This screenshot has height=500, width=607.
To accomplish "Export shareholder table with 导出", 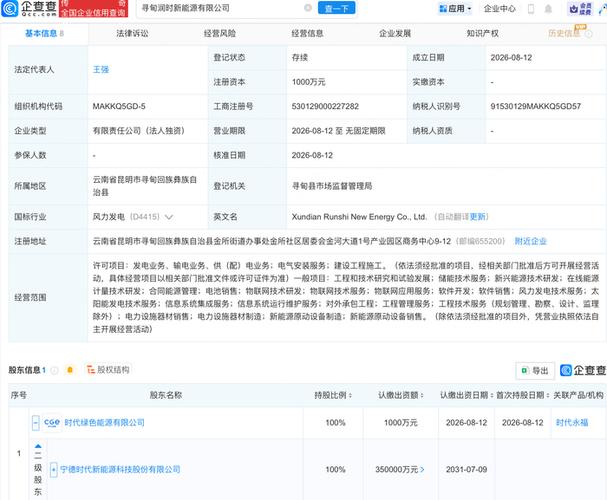I will pos(535,371).
